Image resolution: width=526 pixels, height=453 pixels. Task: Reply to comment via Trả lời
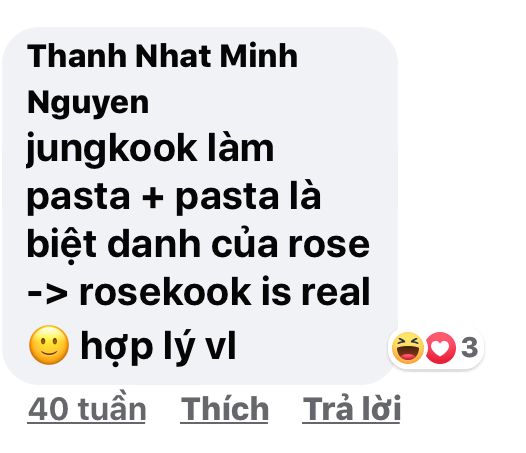tap(351, 409)
